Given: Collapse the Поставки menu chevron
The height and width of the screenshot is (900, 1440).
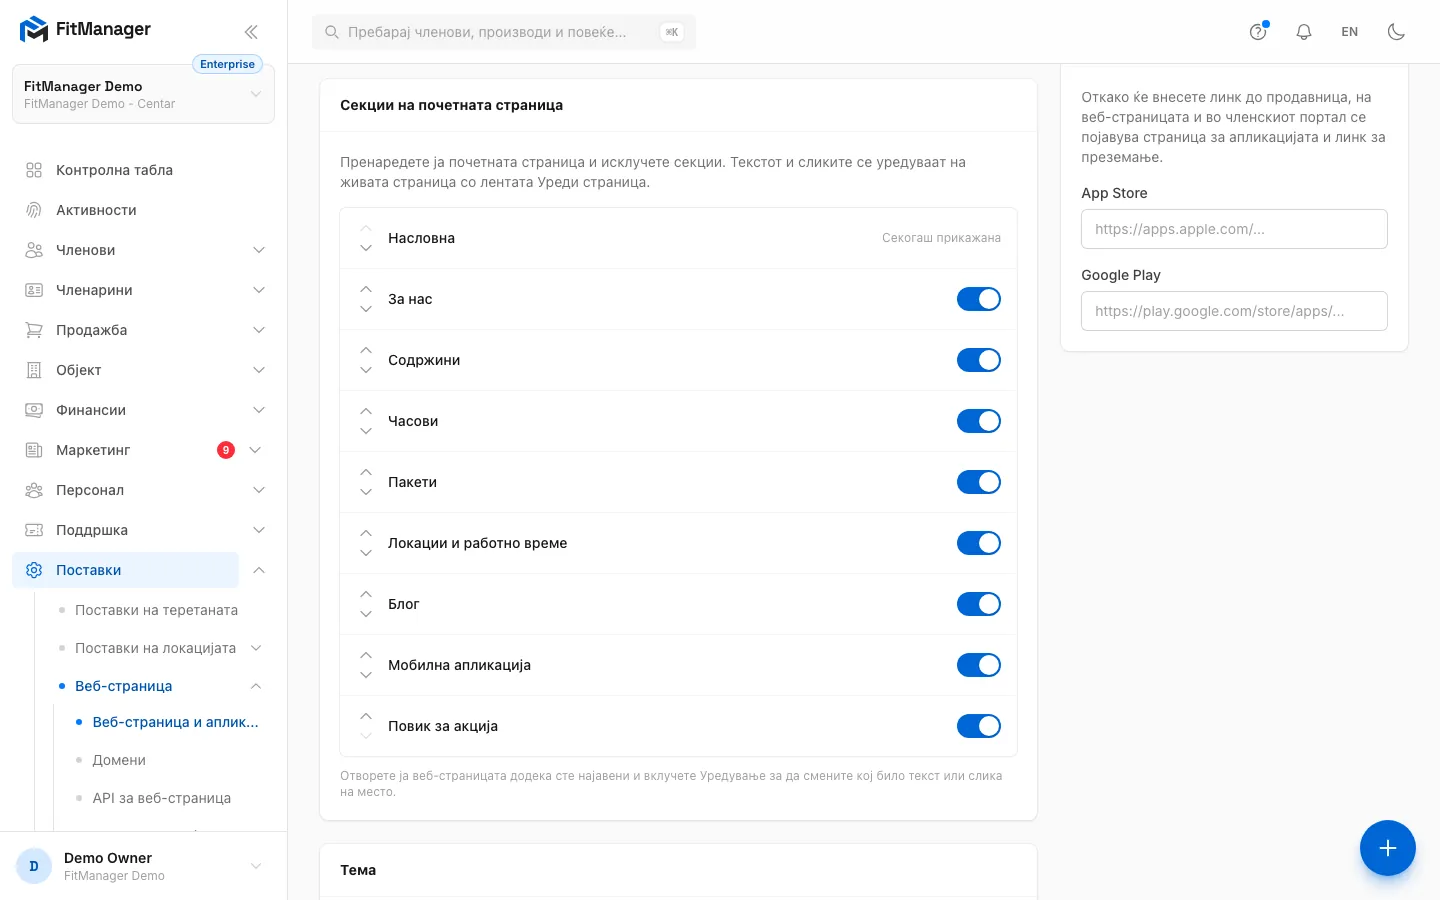Looking at the screenshot, I should click(259, 570).
